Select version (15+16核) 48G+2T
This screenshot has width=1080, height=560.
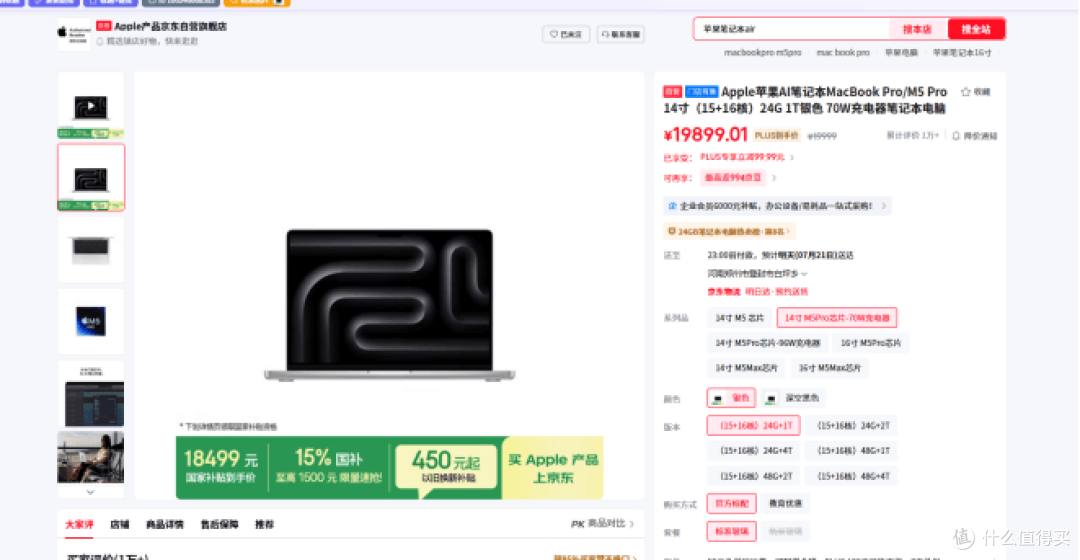click(x=756, y=476)
